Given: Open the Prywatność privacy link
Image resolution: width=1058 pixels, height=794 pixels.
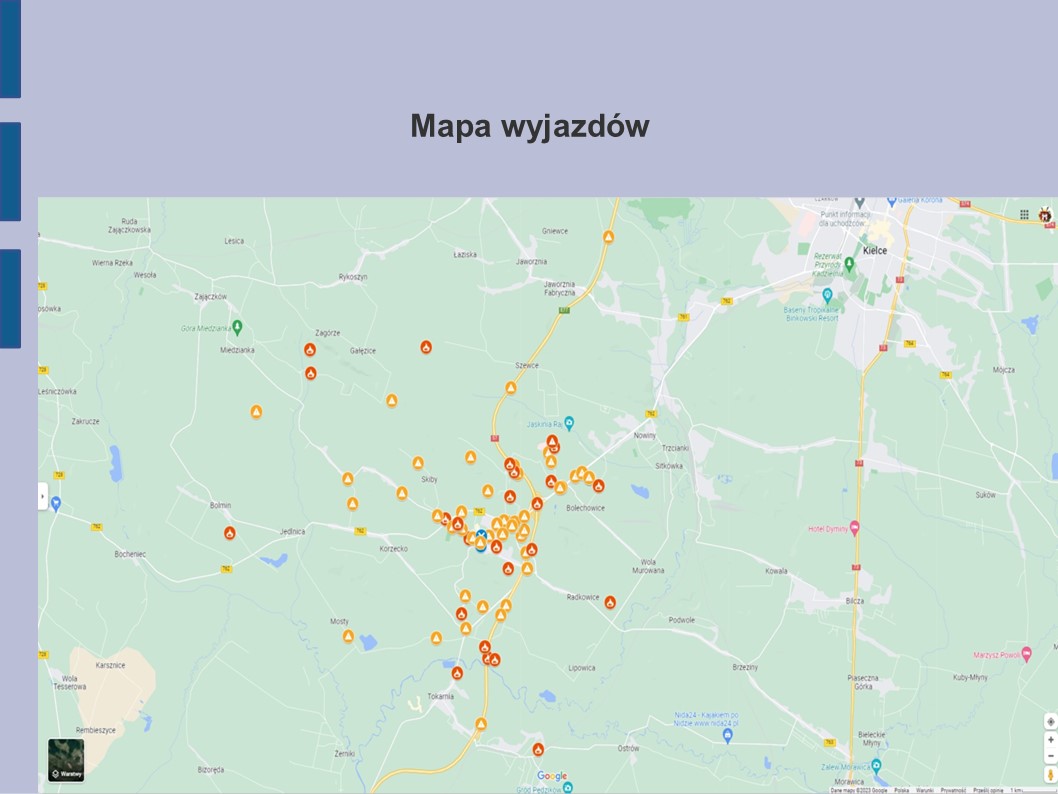Looking at the screenshot, I should pos(953,790).
